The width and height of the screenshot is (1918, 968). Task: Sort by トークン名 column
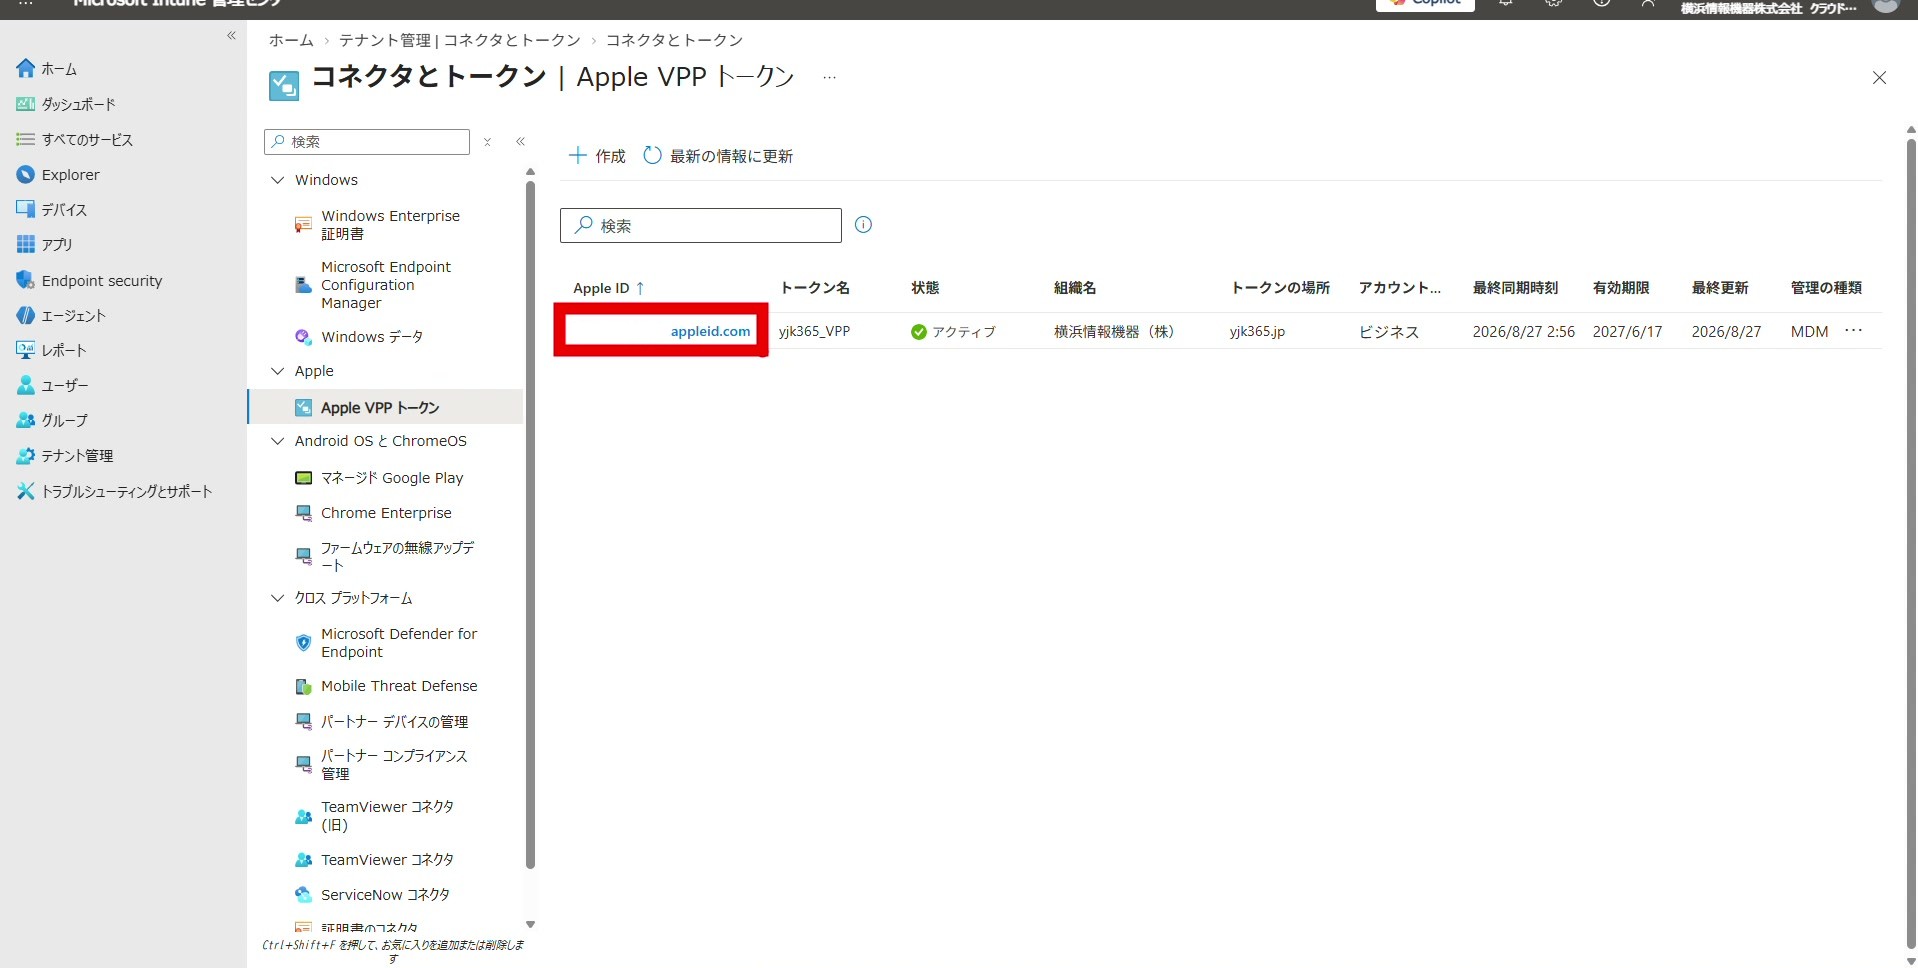click(815, 288)
